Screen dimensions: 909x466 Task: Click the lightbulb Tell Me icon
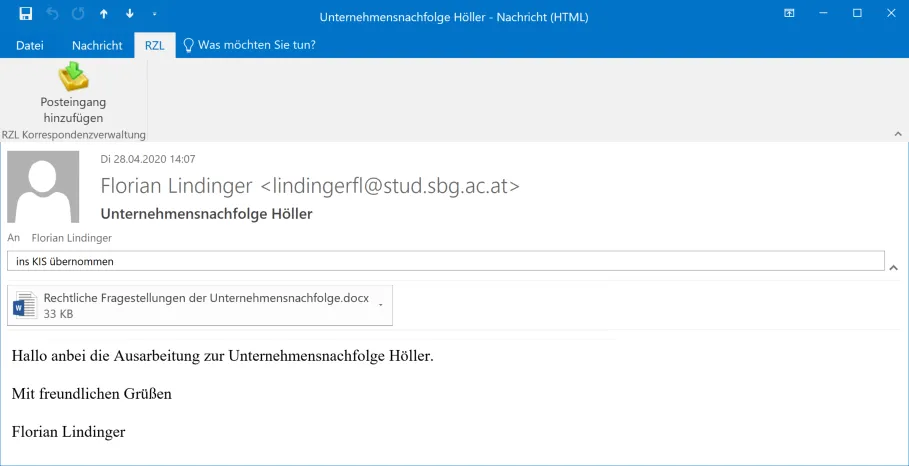tap(188, 45)
